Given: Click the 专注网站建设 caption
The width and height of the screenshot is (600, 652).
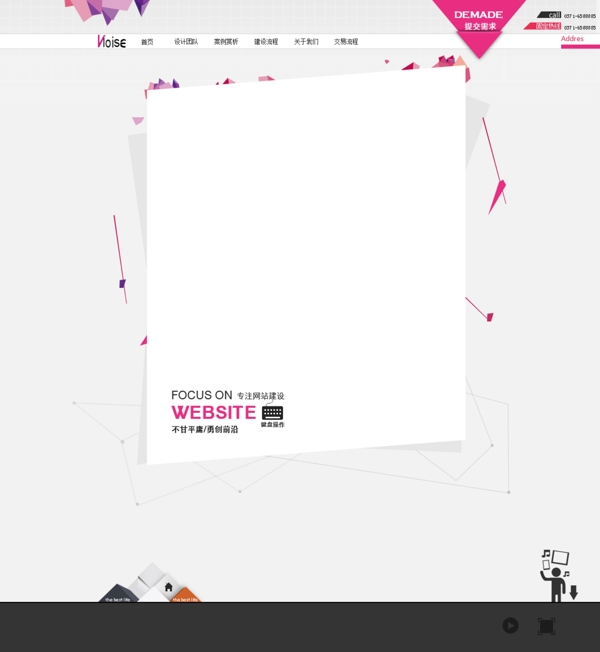Looking at the screenshot, I should pos(261,396).
